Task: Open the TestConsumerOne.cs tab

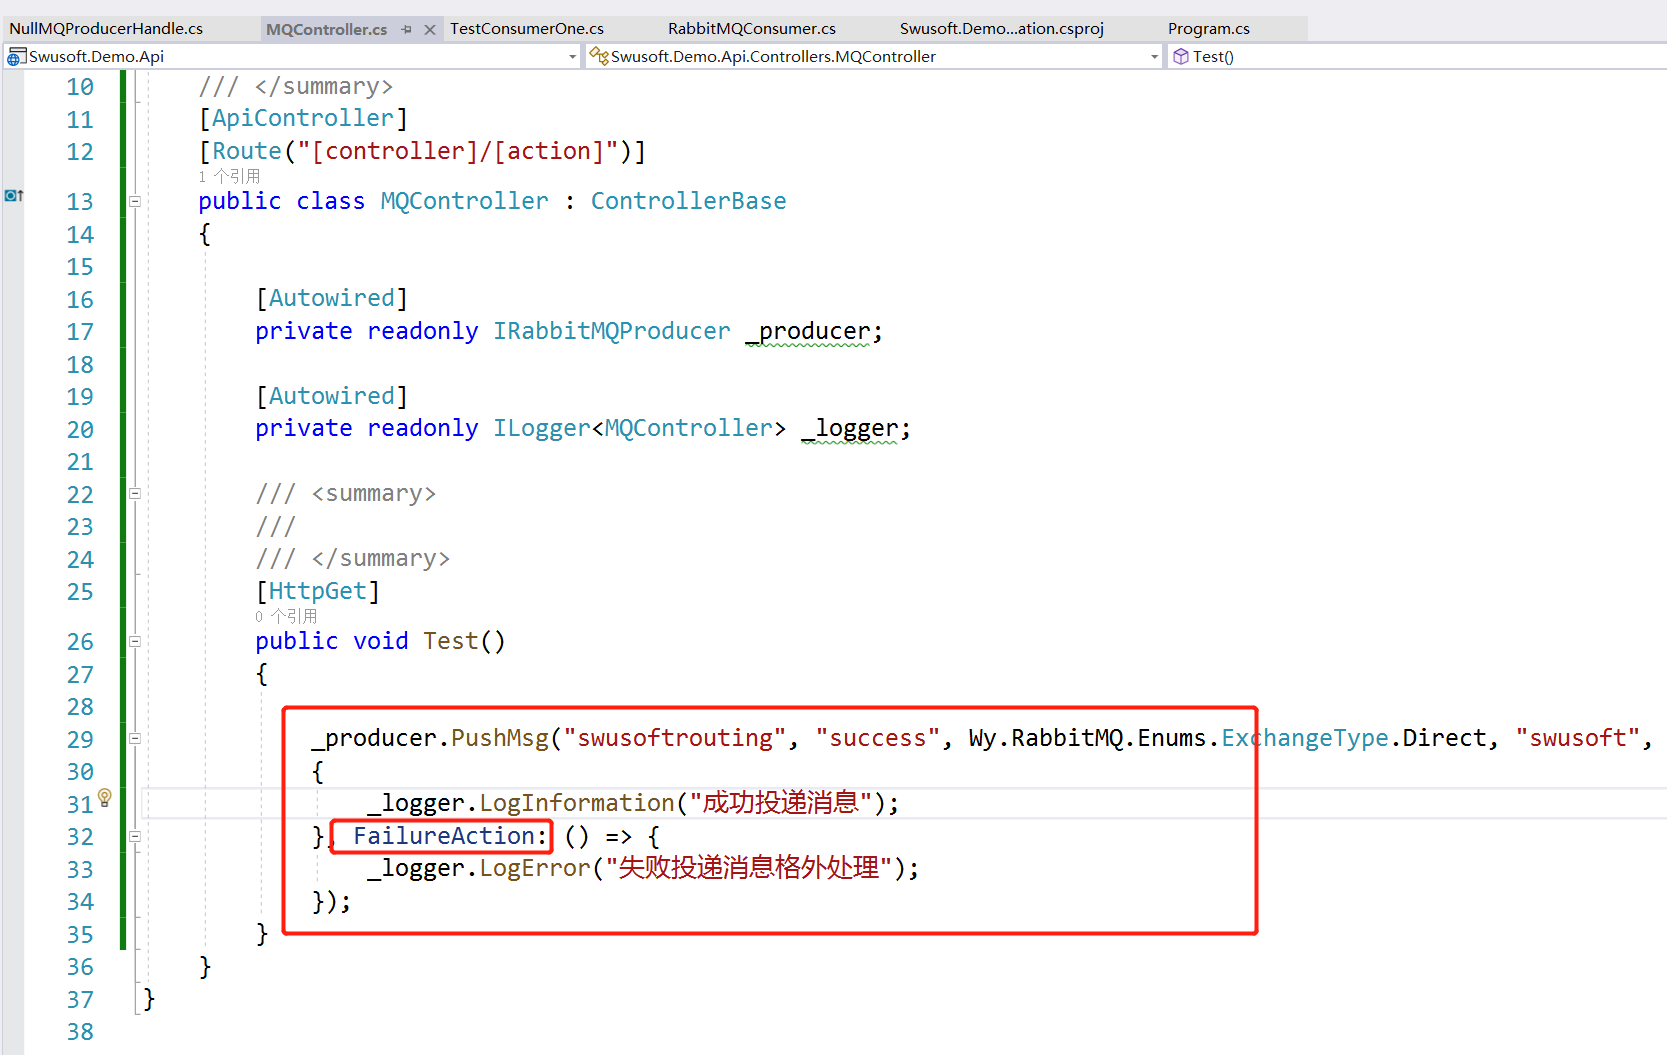Action: click(x=527, y=28)
